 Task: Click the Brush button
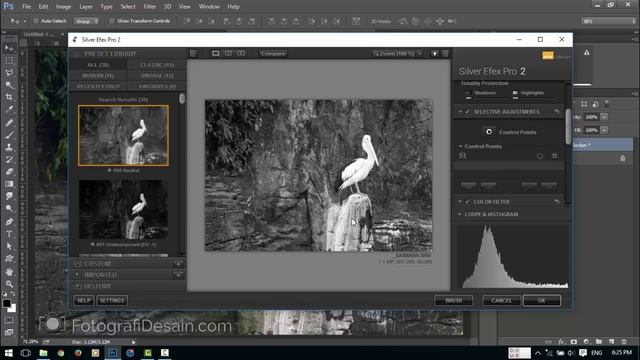coord(453,300)
